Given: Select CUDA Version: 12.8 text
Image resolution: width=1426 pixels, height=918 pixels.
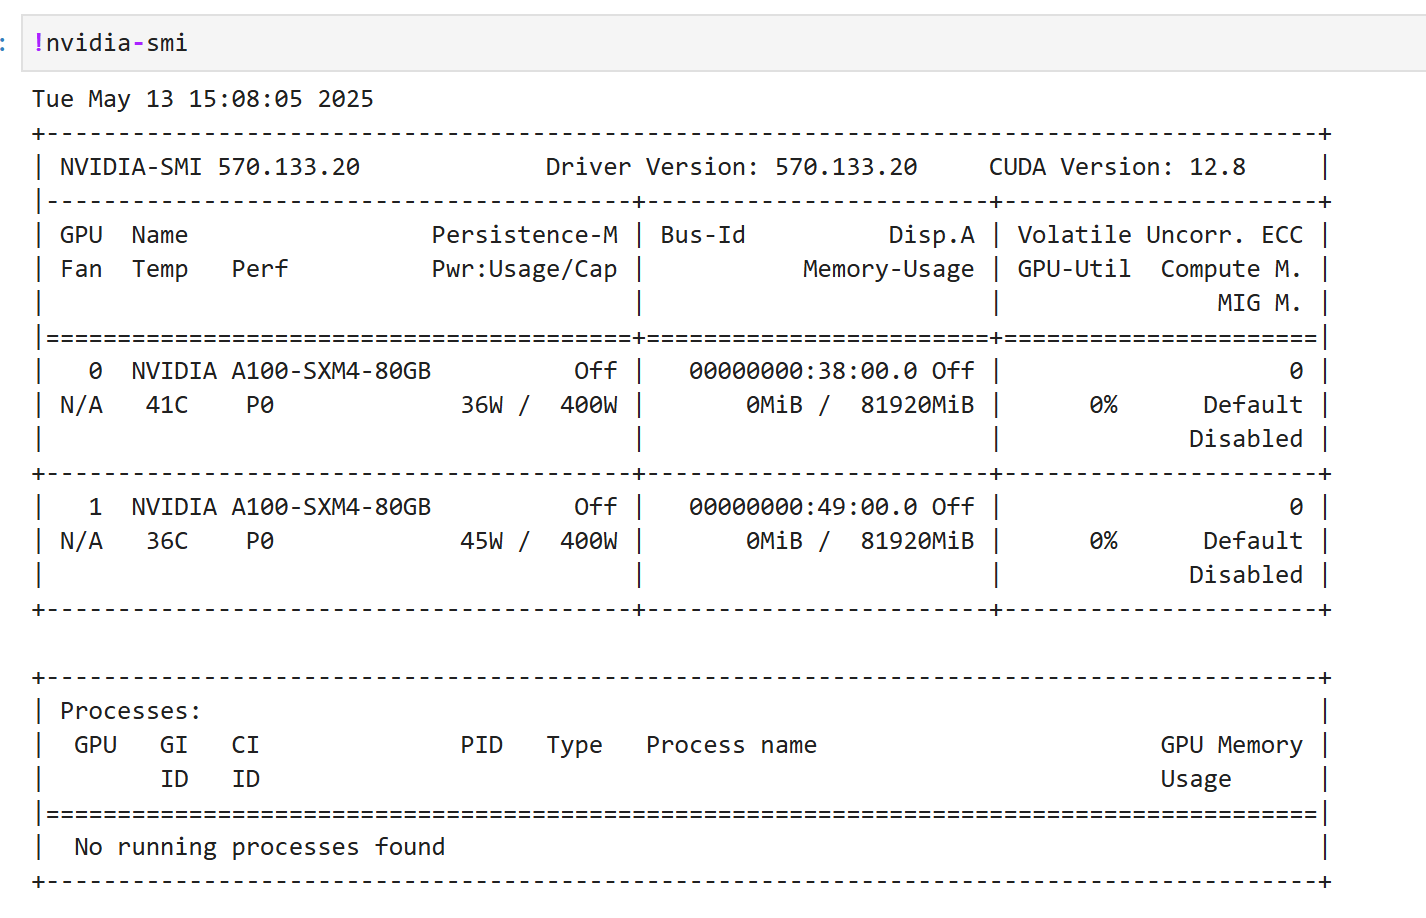Looking at the screenshot, I should tap(1117, 167).
